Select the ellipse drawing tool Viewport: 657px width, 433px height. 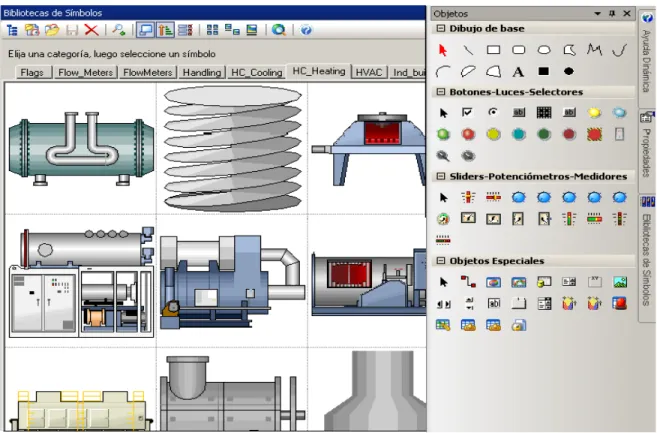[544, 50]
